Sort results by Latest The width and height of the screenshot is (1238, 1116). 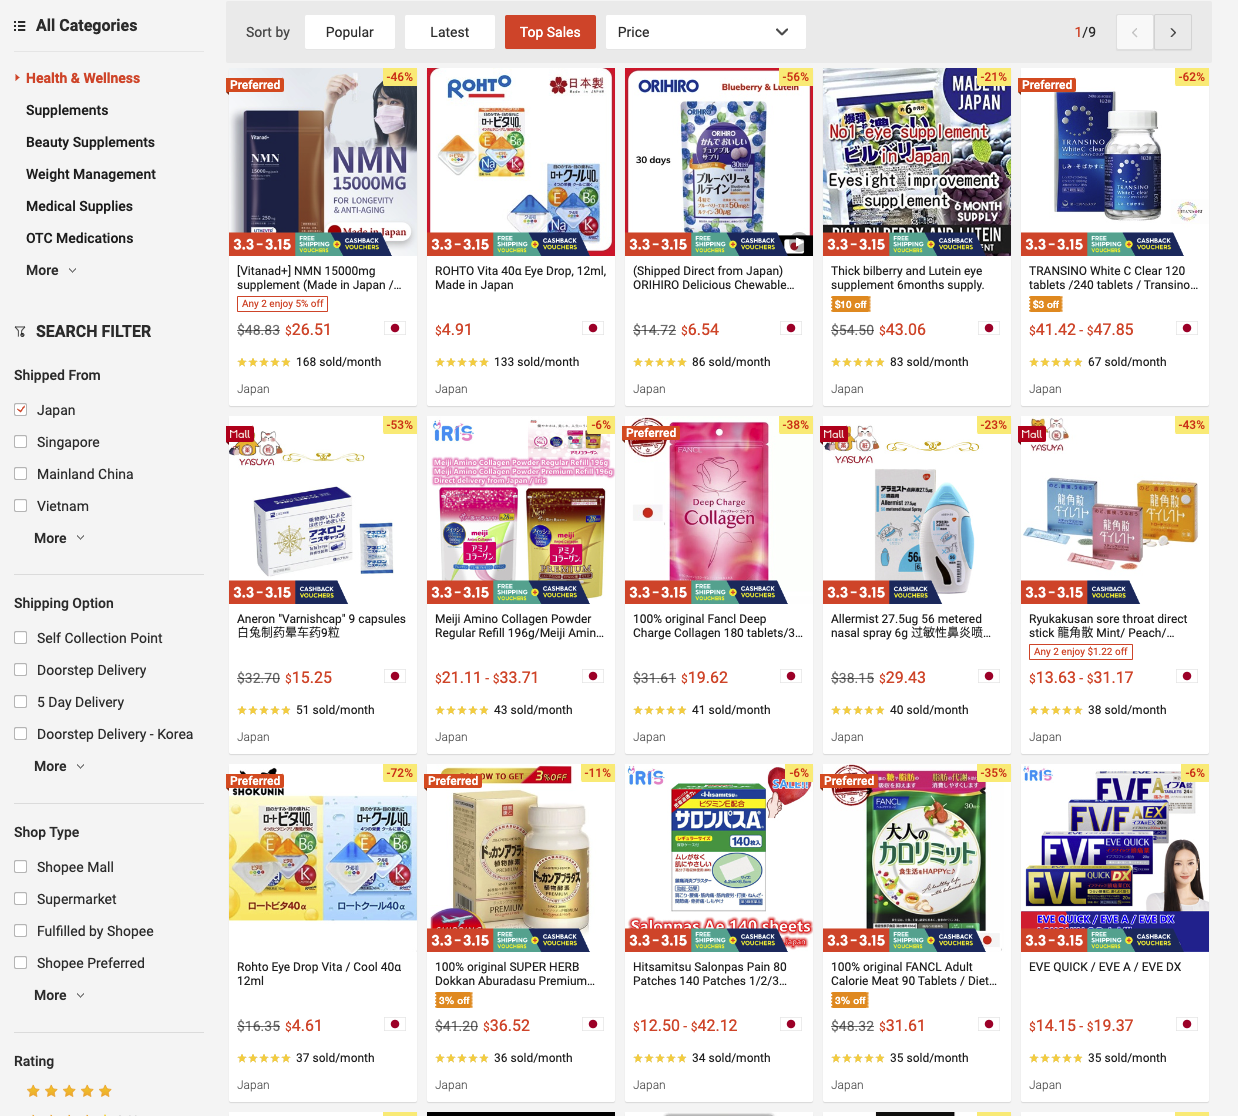pos(450,32)
